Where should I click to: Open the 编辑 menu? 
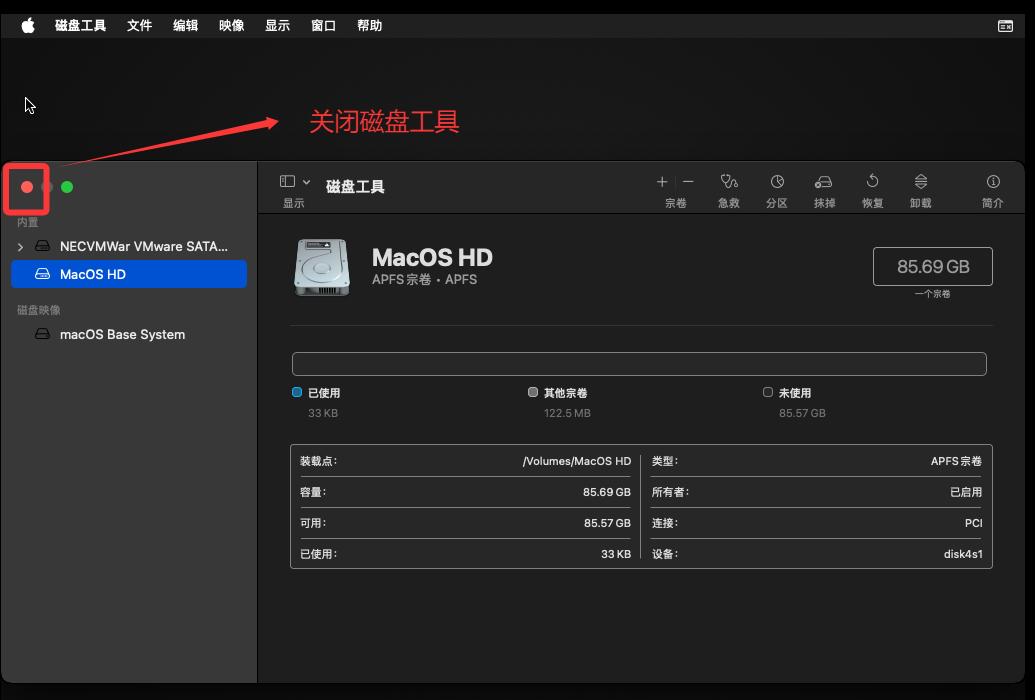185,26
